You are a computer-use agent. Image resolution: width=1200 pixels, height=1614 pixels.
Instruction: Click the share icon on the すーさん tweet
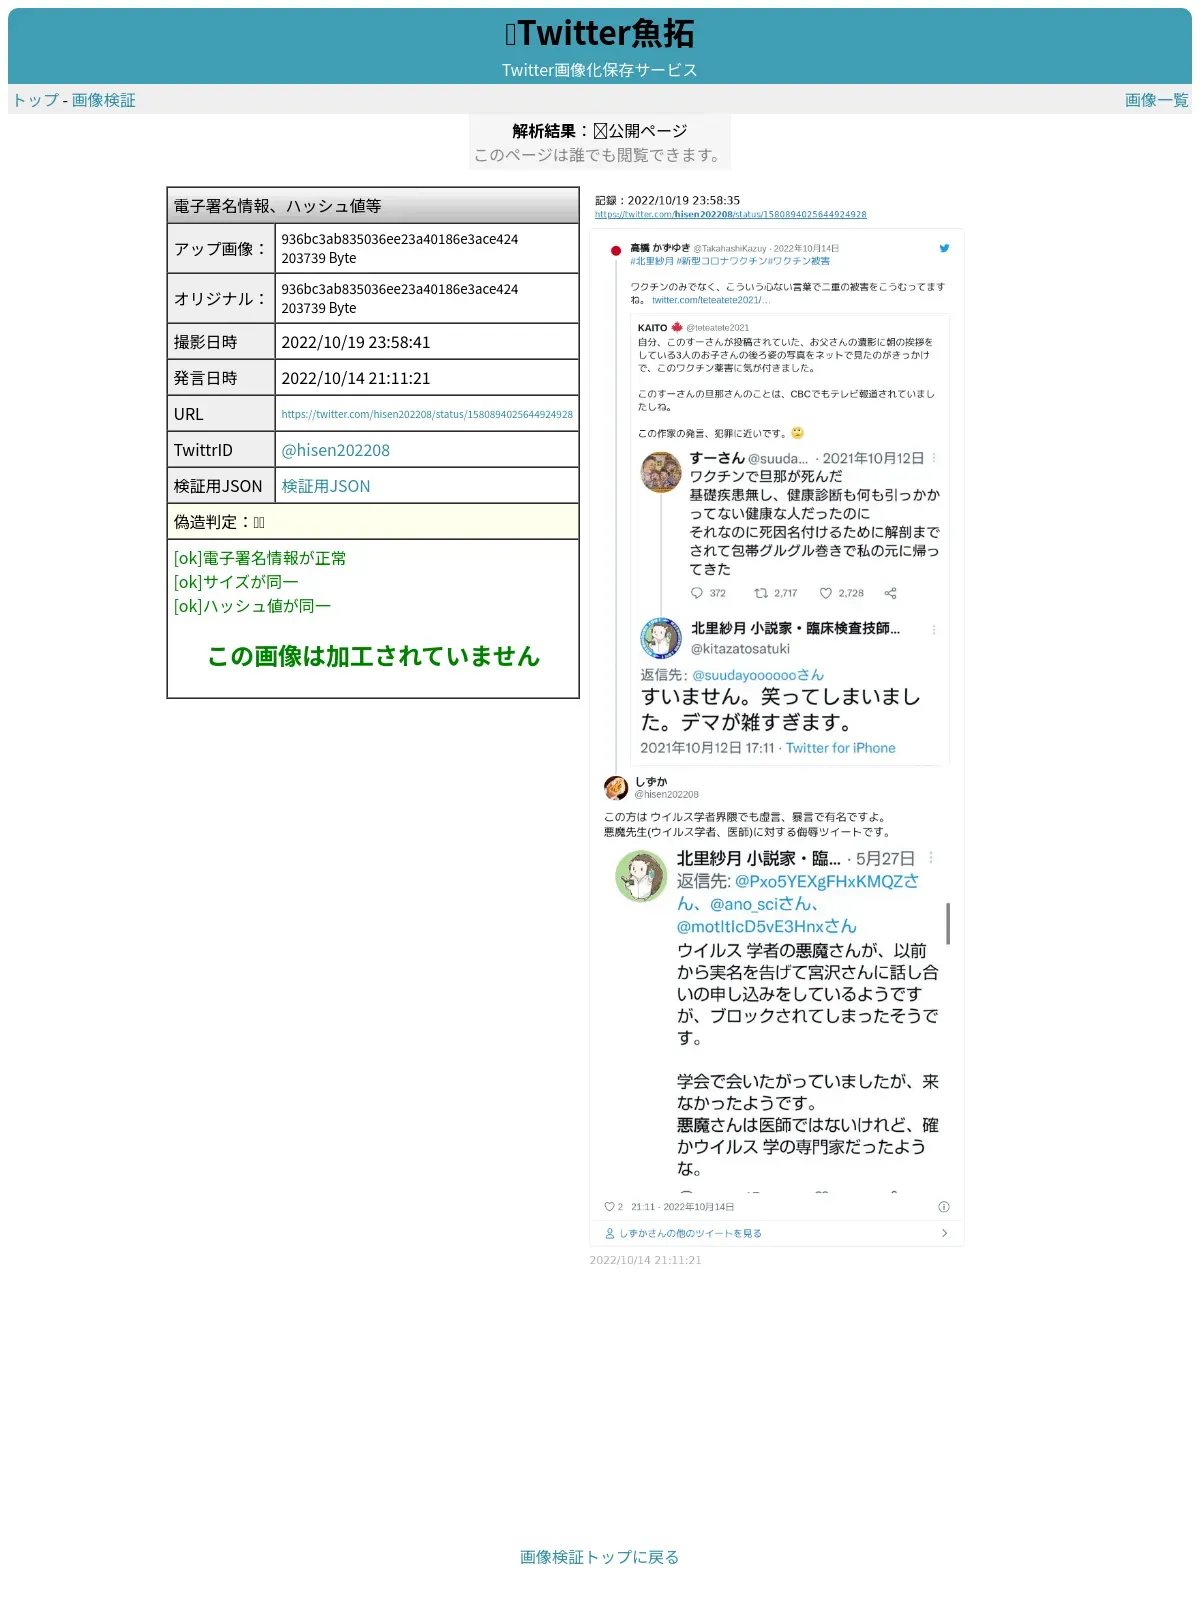pos(891,593)
